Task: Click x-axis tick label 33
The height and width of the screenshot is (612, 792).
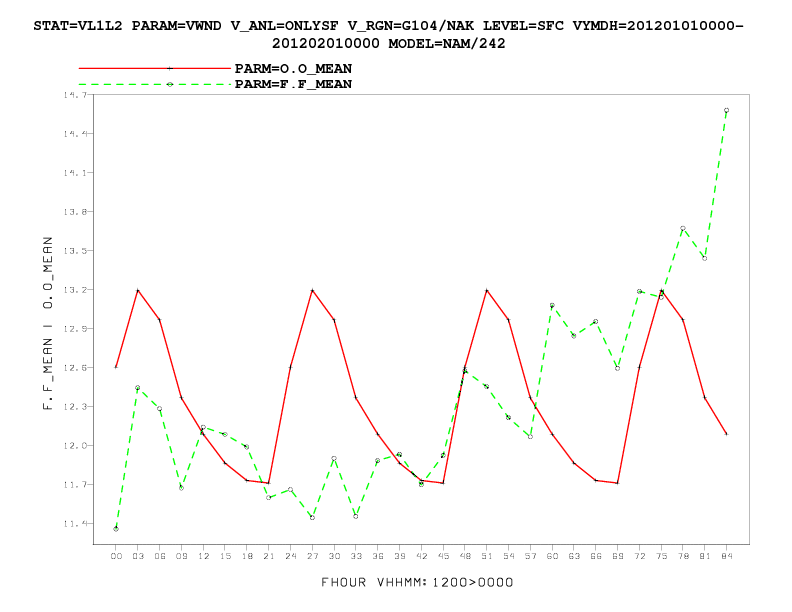Action: 356,556
